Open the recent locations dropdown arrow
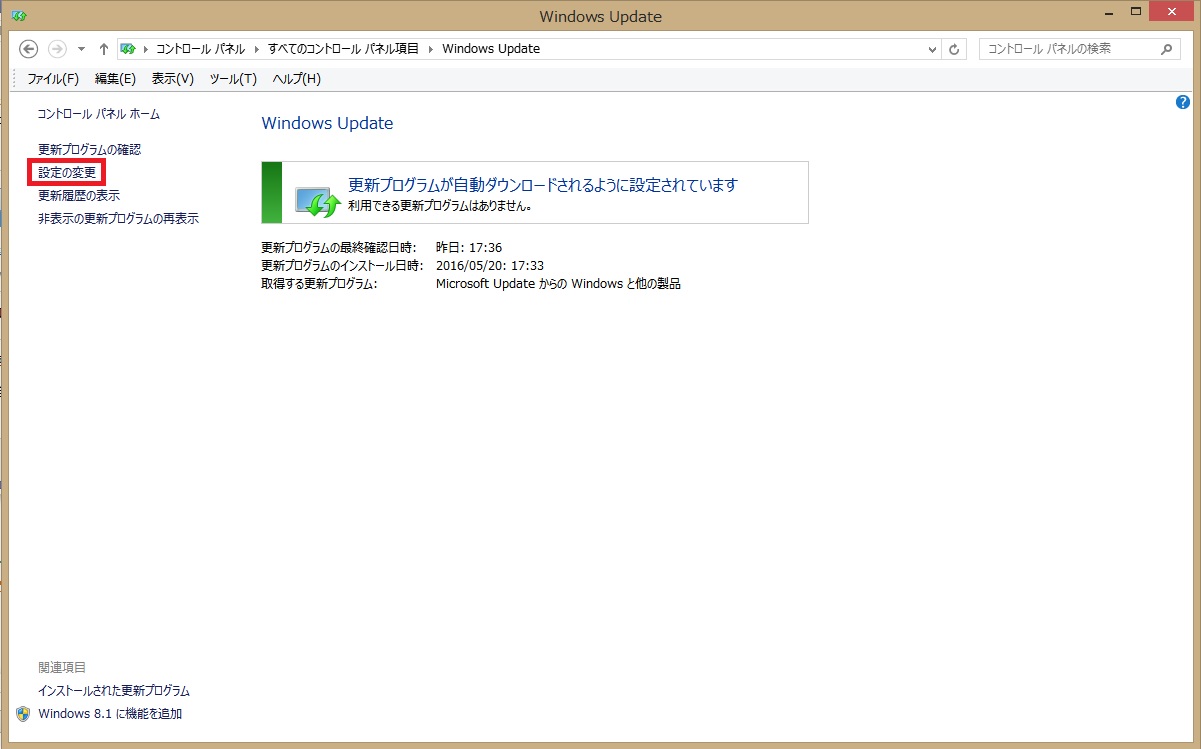The width and height of the screenshot is (1201, 749). [x=81, y=49]
